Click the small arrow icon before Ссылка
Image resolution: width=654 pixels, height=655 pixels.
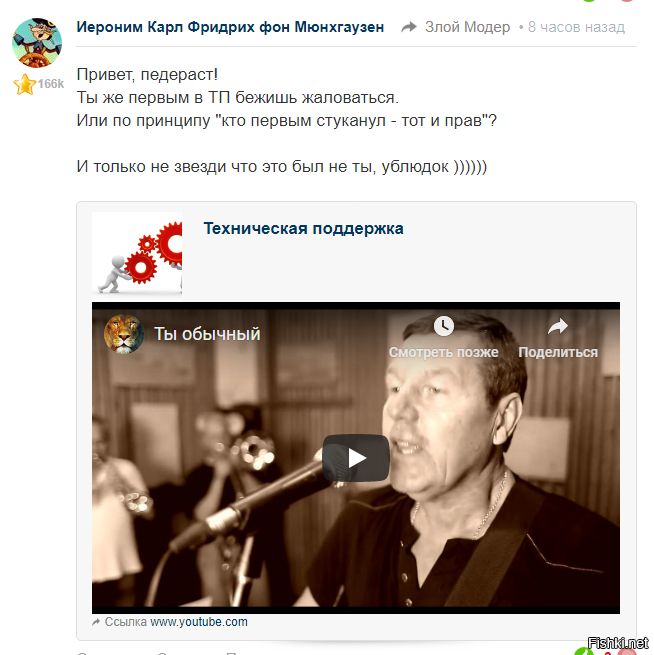tap(96, 622)
